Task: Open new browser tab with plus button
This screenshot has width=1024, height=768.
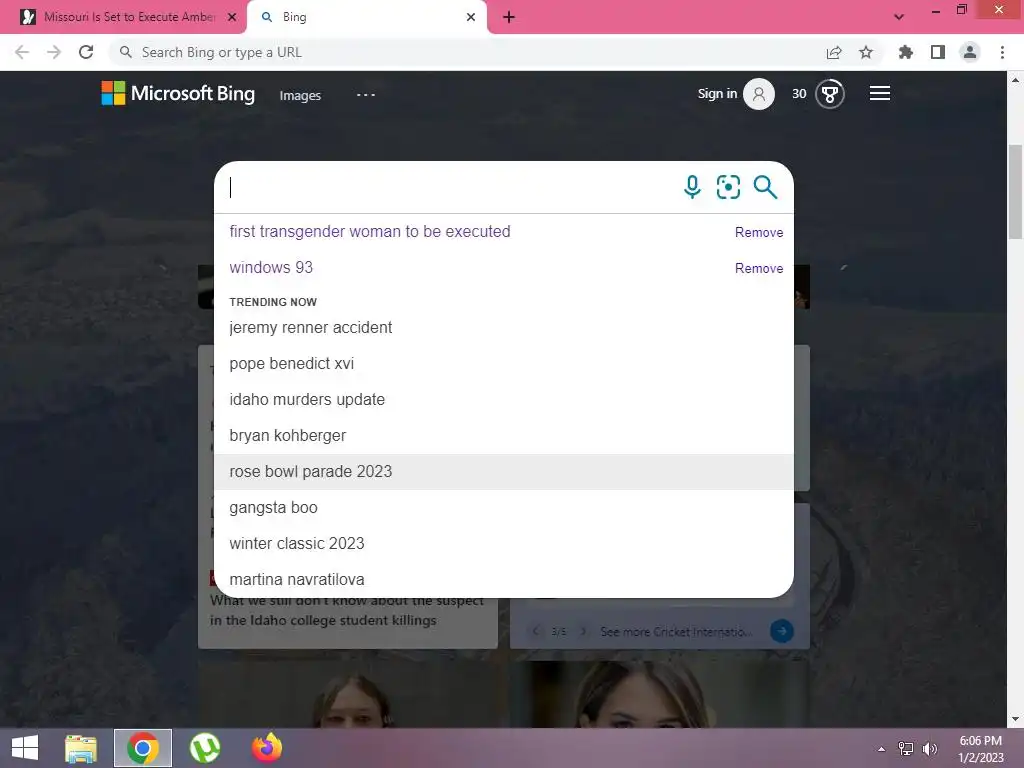Action: tap(509, 17)
